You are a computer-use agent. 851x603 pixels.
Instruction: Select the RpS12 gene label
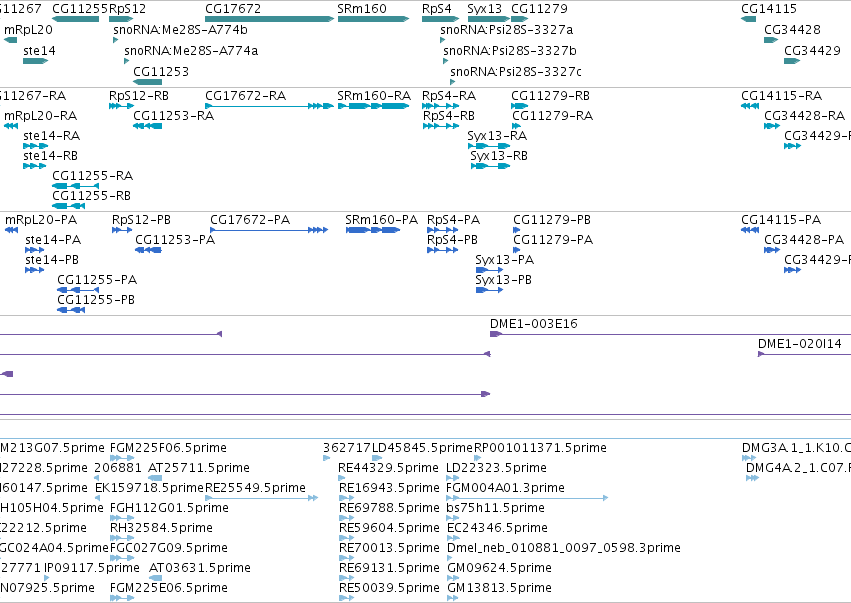(128, 9)
